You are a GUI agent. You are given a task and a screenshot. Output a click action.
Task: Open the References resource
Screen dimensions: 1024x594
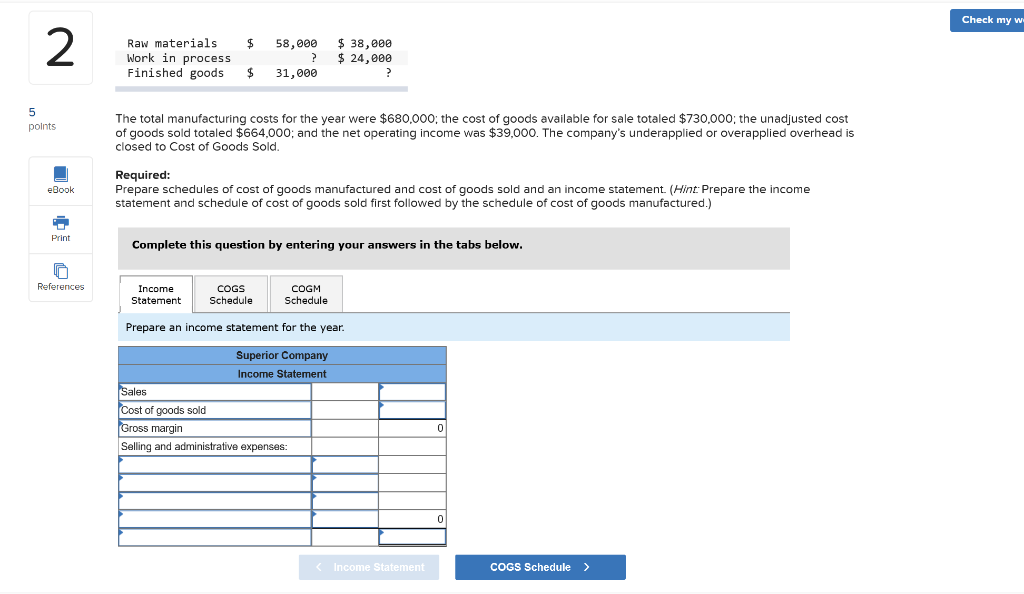click(x=61, y=277)
